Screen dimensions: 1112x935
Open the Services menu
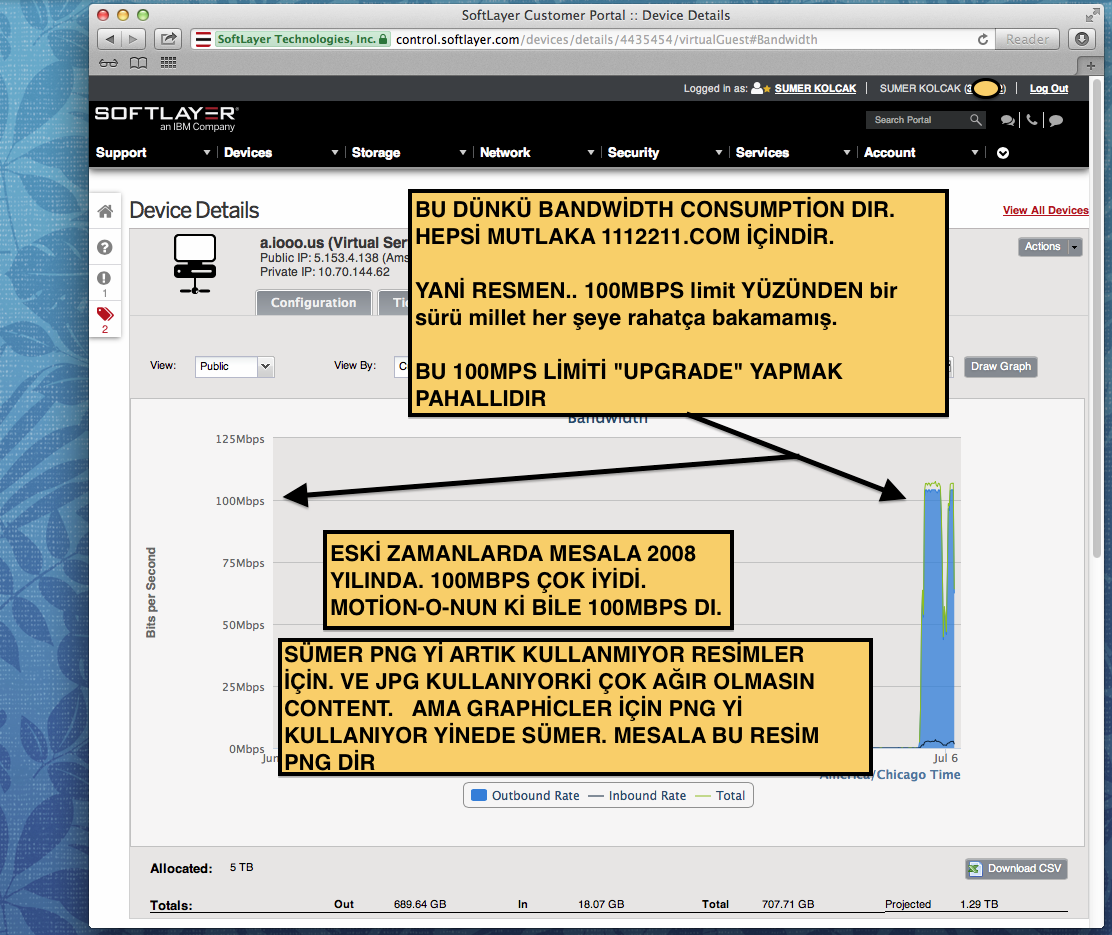click(762, 153)
